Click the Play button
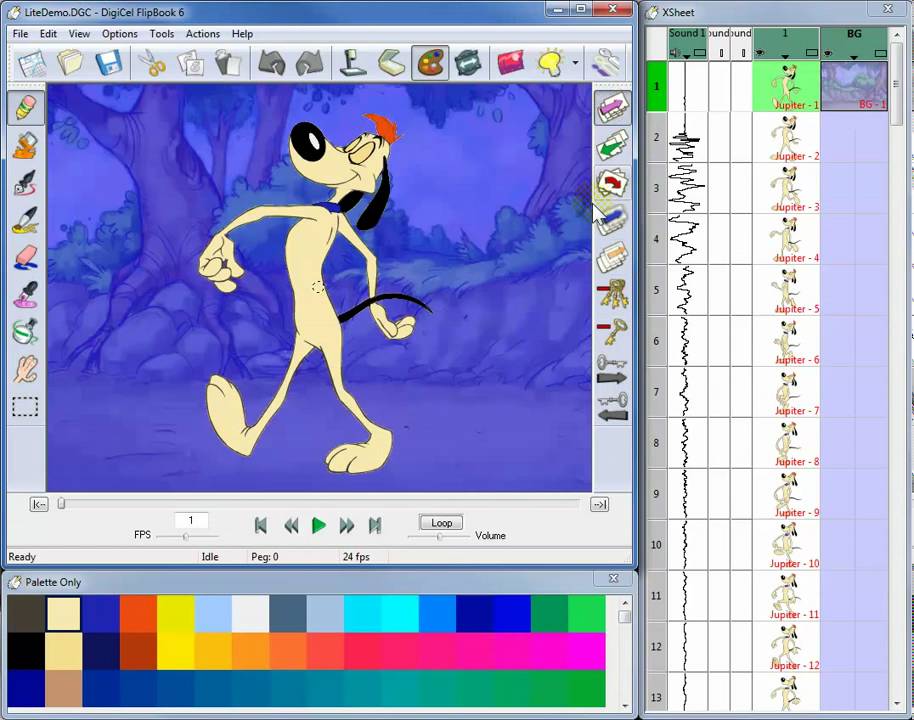Screen dimensions: 914x720 pos(318,526)
